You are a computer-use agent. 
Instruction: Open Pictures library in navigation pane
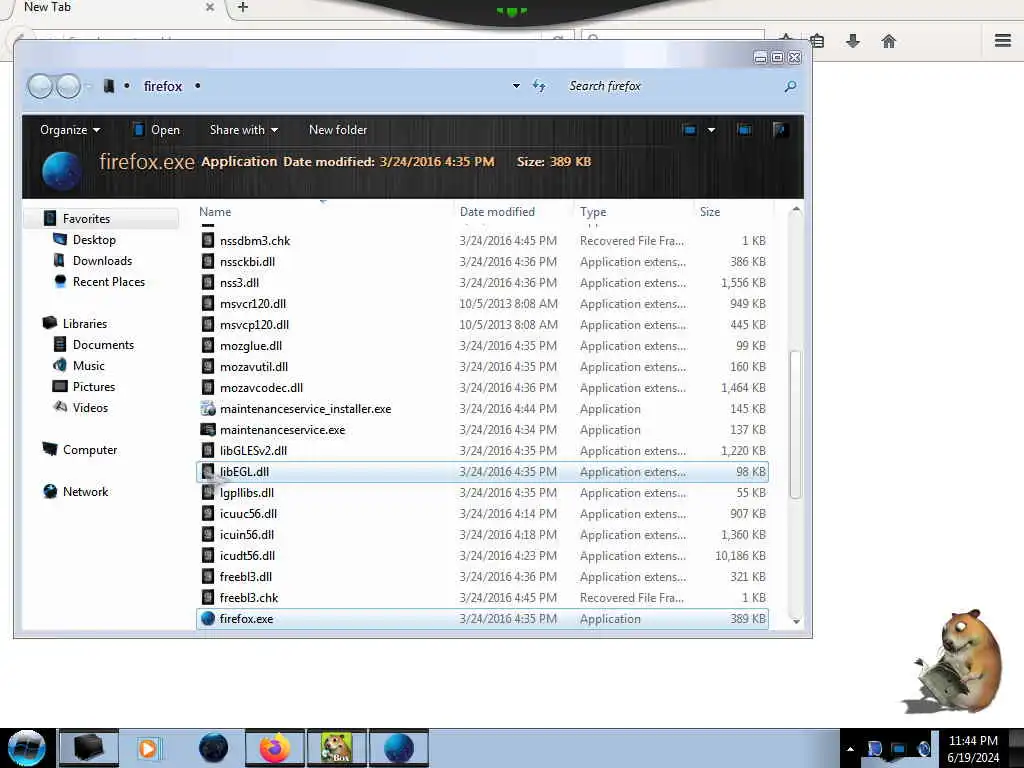click(x=94, y=387)
